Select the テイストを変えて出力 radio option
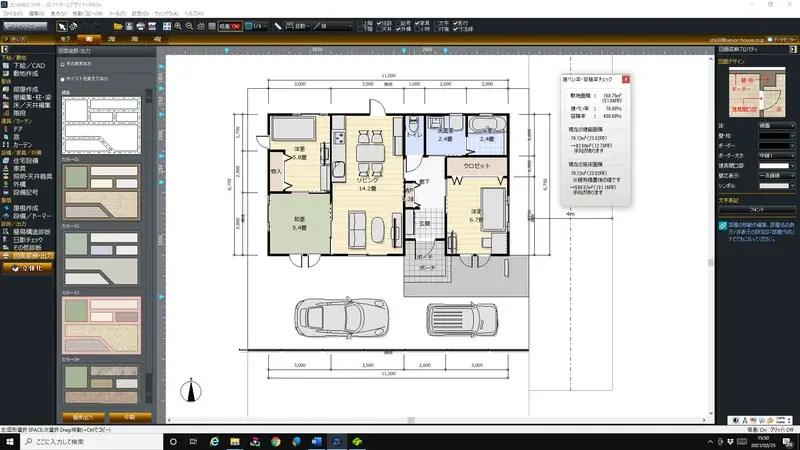The image size is (800, 450). click(x=63, y=79)
